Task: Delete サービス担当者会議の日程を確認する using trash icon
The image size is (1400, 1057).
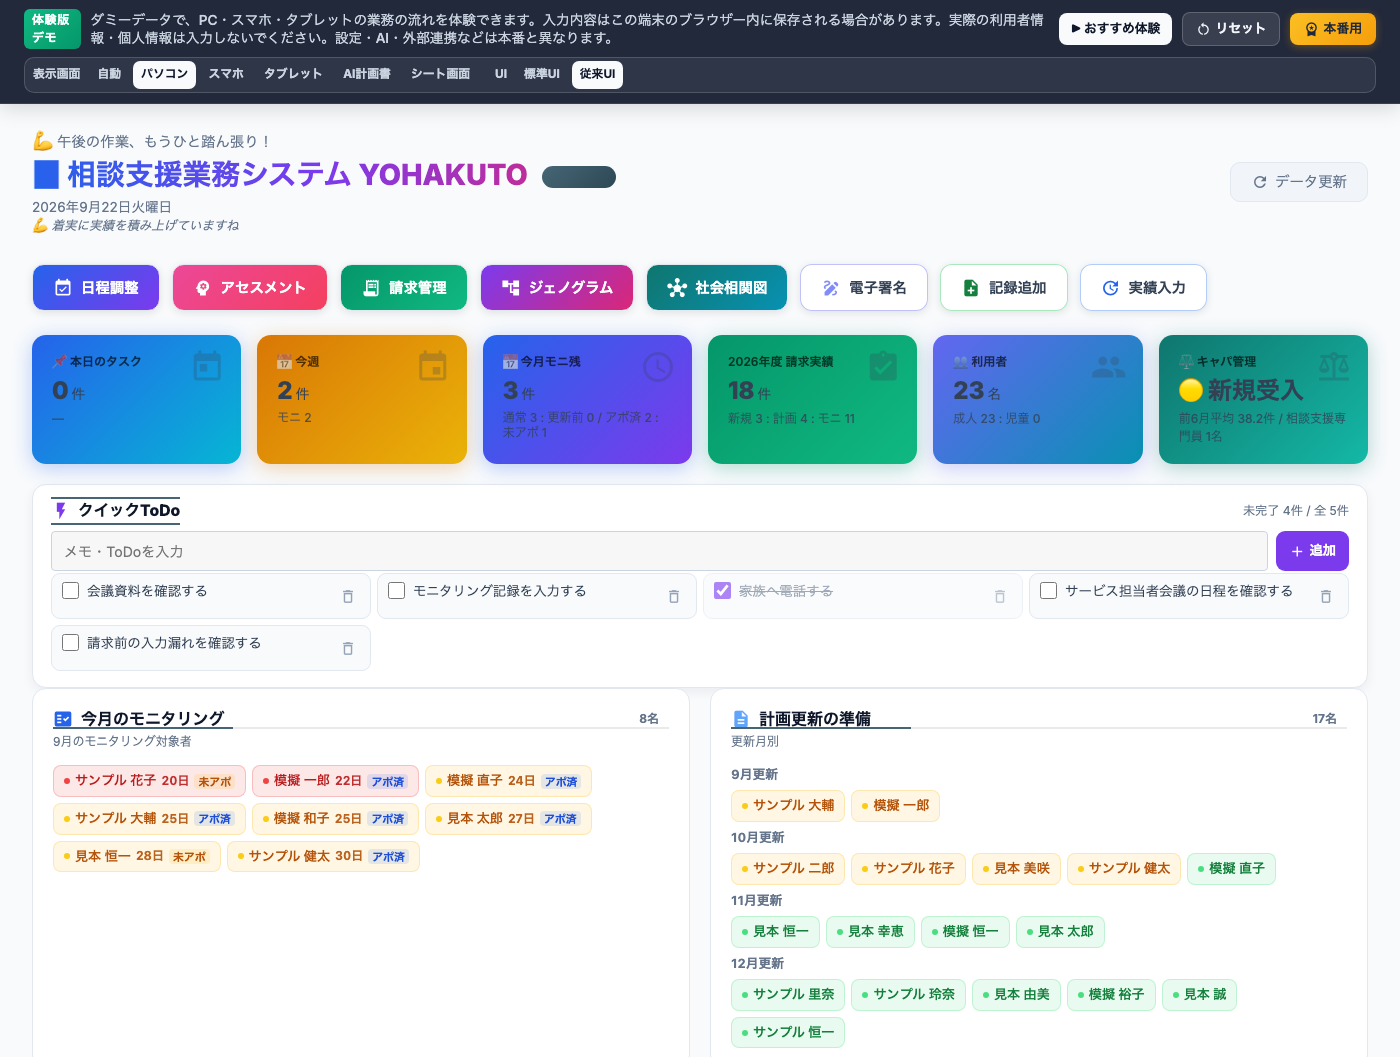Action: pos(1326,596)
